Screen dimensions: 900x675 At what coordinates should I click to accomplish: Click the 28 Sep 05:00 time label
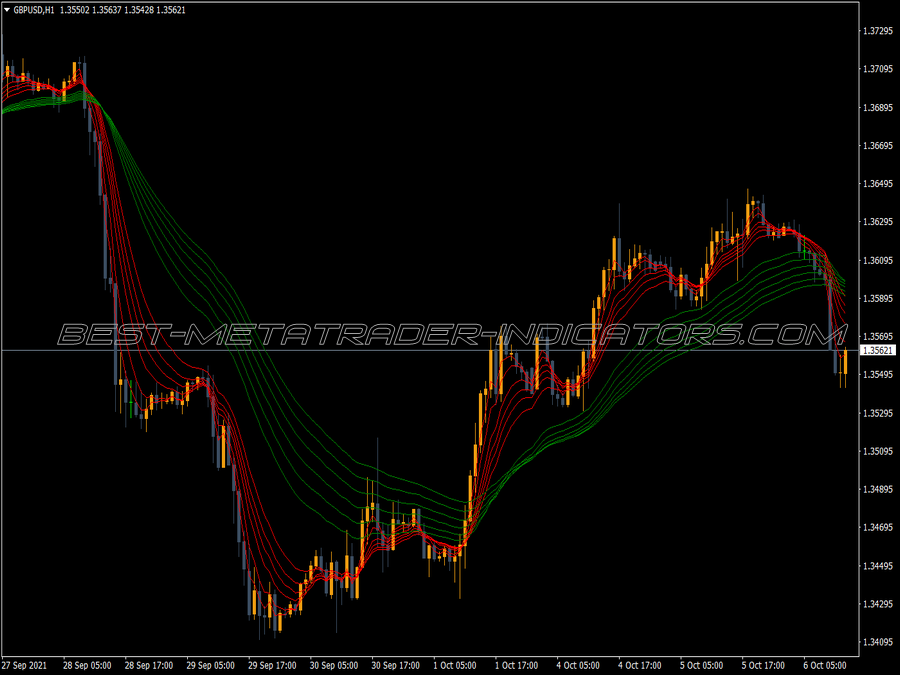87,665
